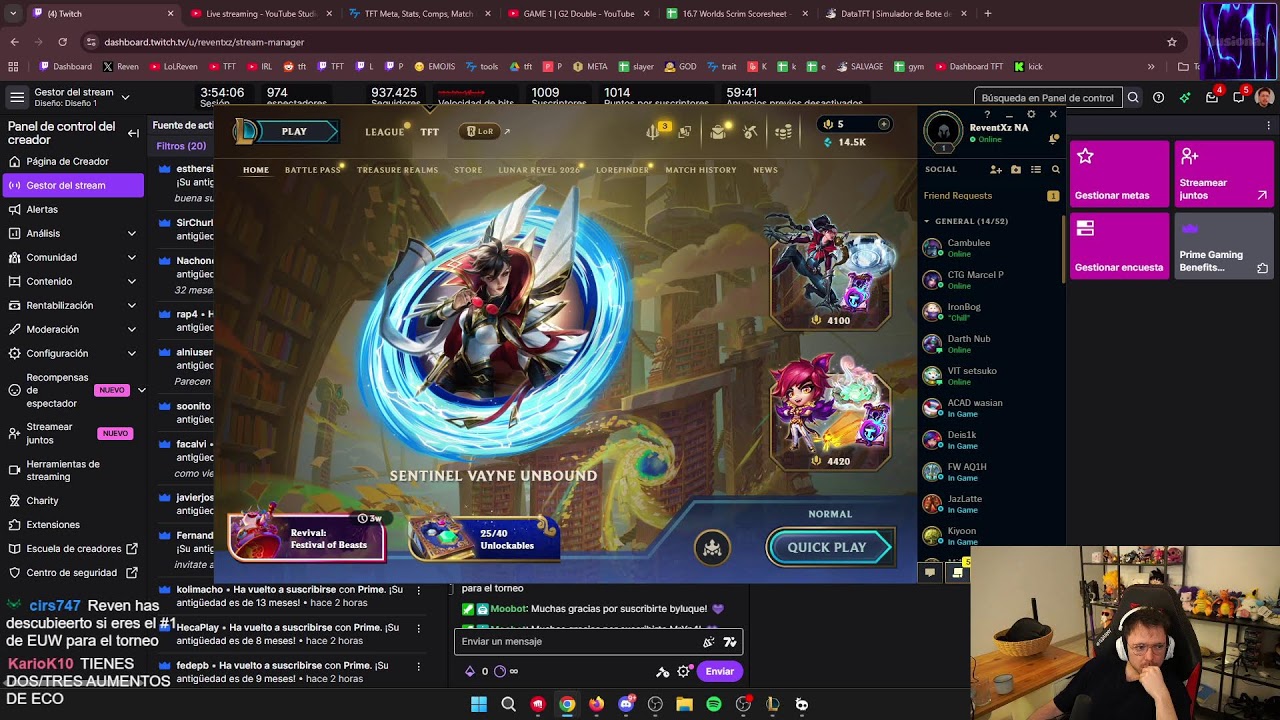The image size is (1280, 720).
Task: Open the News tab in client
Action: [765, 170]
